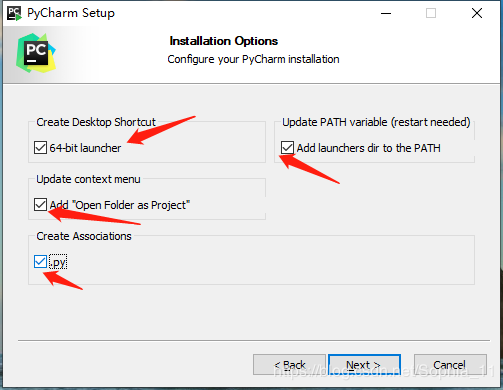Click the Next button

pos(364,365)
